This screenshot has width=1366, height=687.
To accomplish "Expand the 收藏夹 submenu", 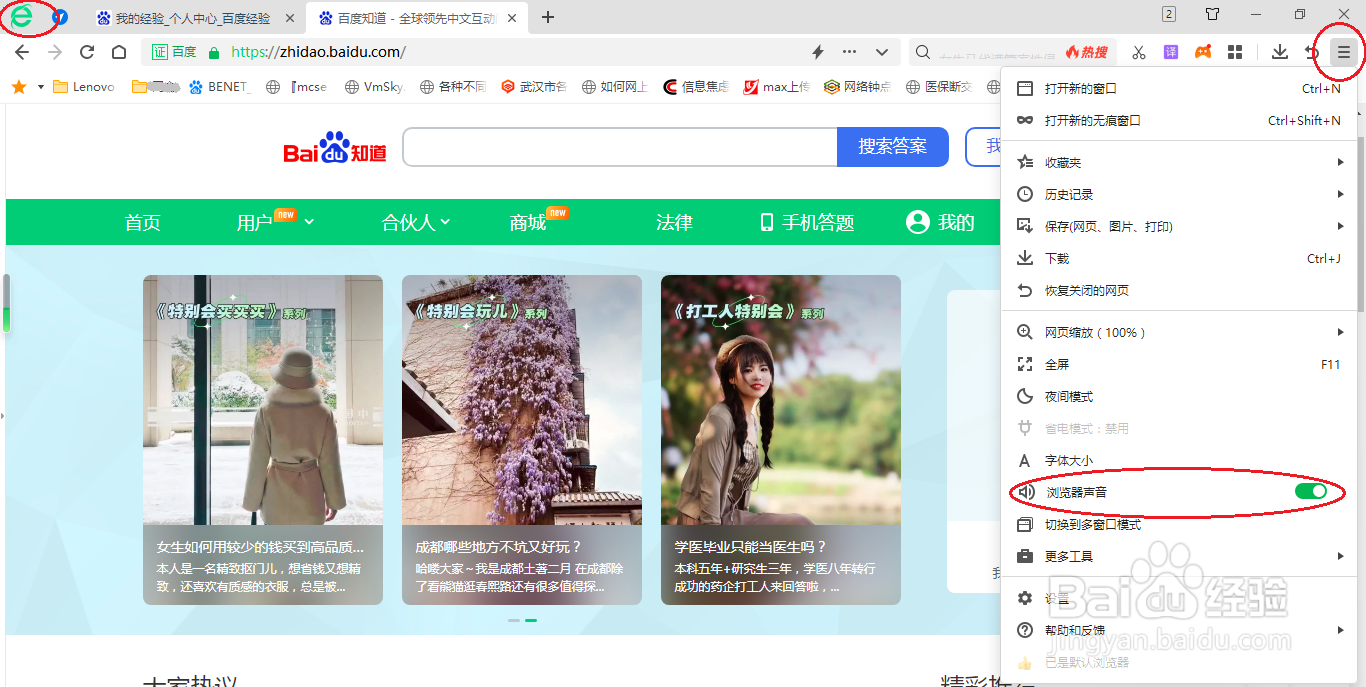I will (x=1178, y=163).
